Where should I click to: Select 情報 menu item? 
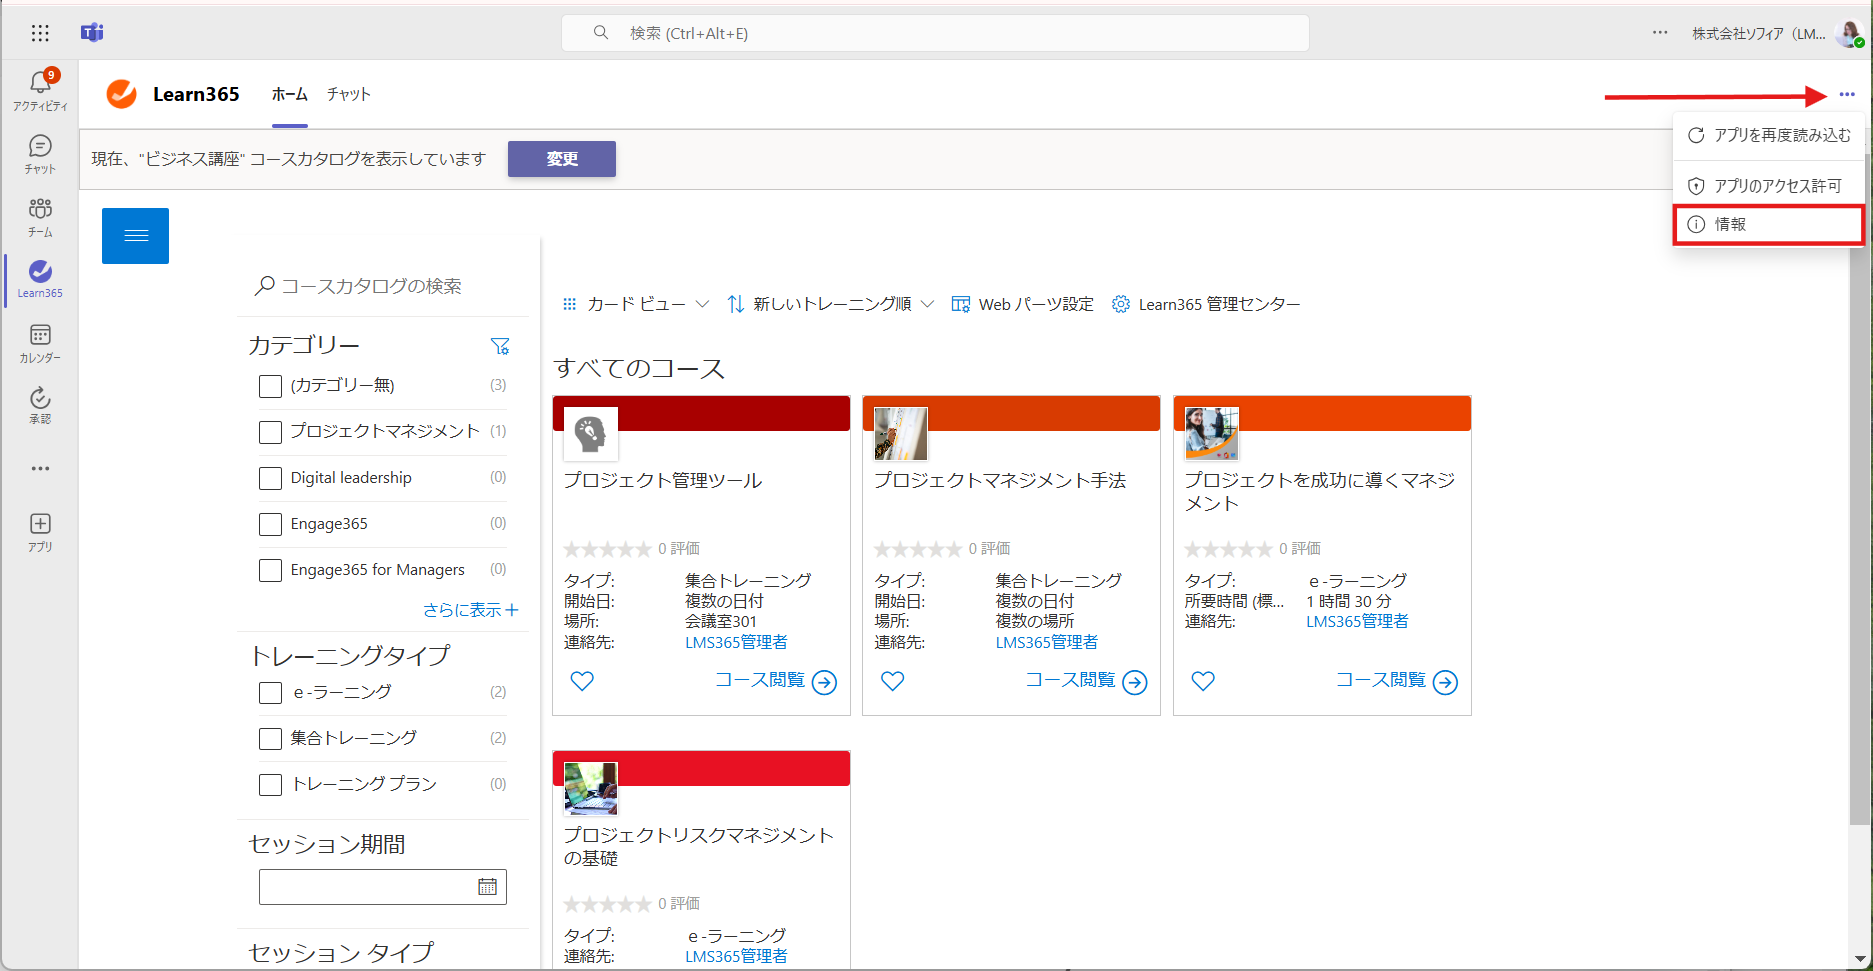tap(1768, 224)
